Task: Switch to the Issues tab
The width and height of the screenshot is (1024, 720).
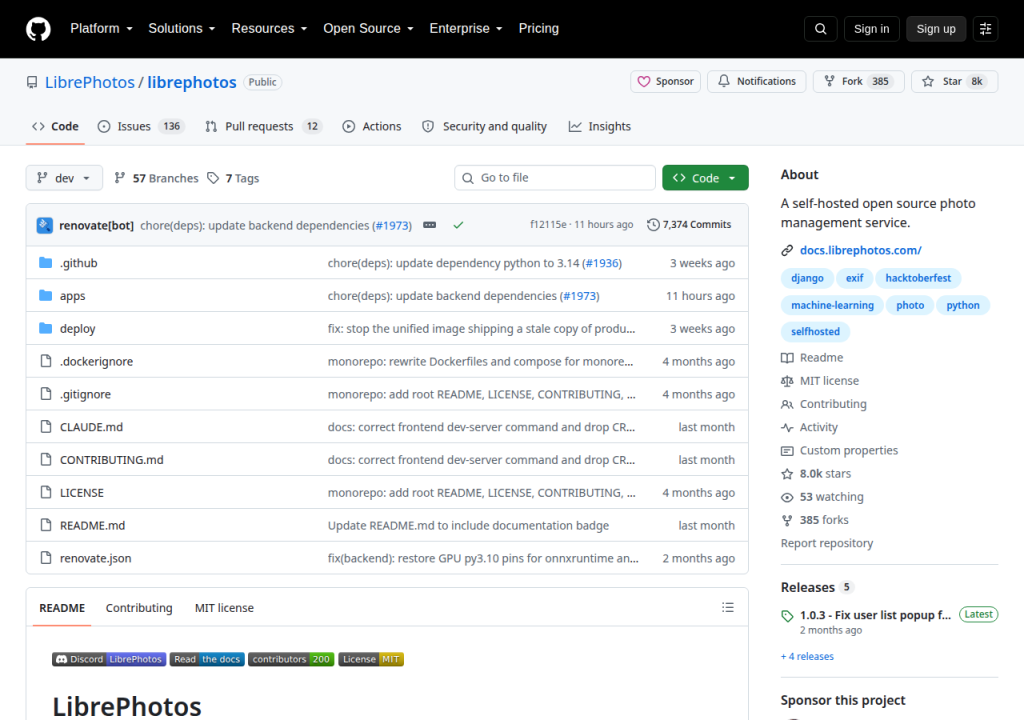Action: click(x=141, y=127)
